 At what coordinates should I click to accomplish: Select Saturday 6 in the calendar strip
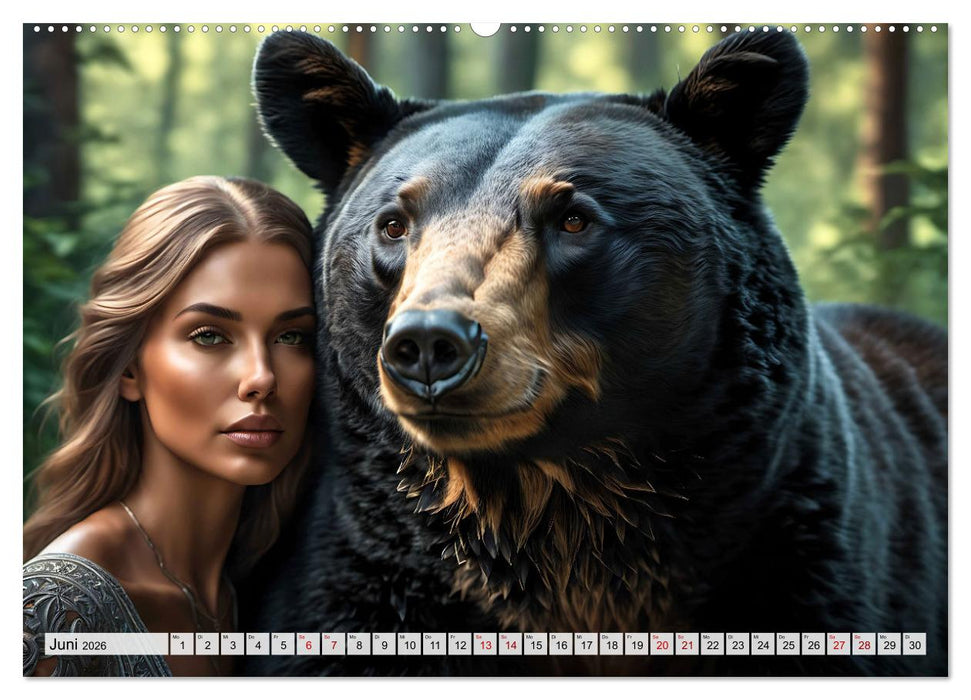308,644
